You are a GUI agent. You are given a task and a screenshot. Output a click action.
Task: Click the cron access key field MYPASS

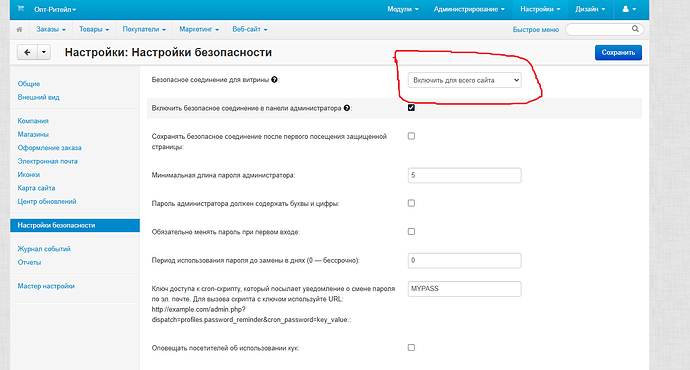tap(464, 289)
